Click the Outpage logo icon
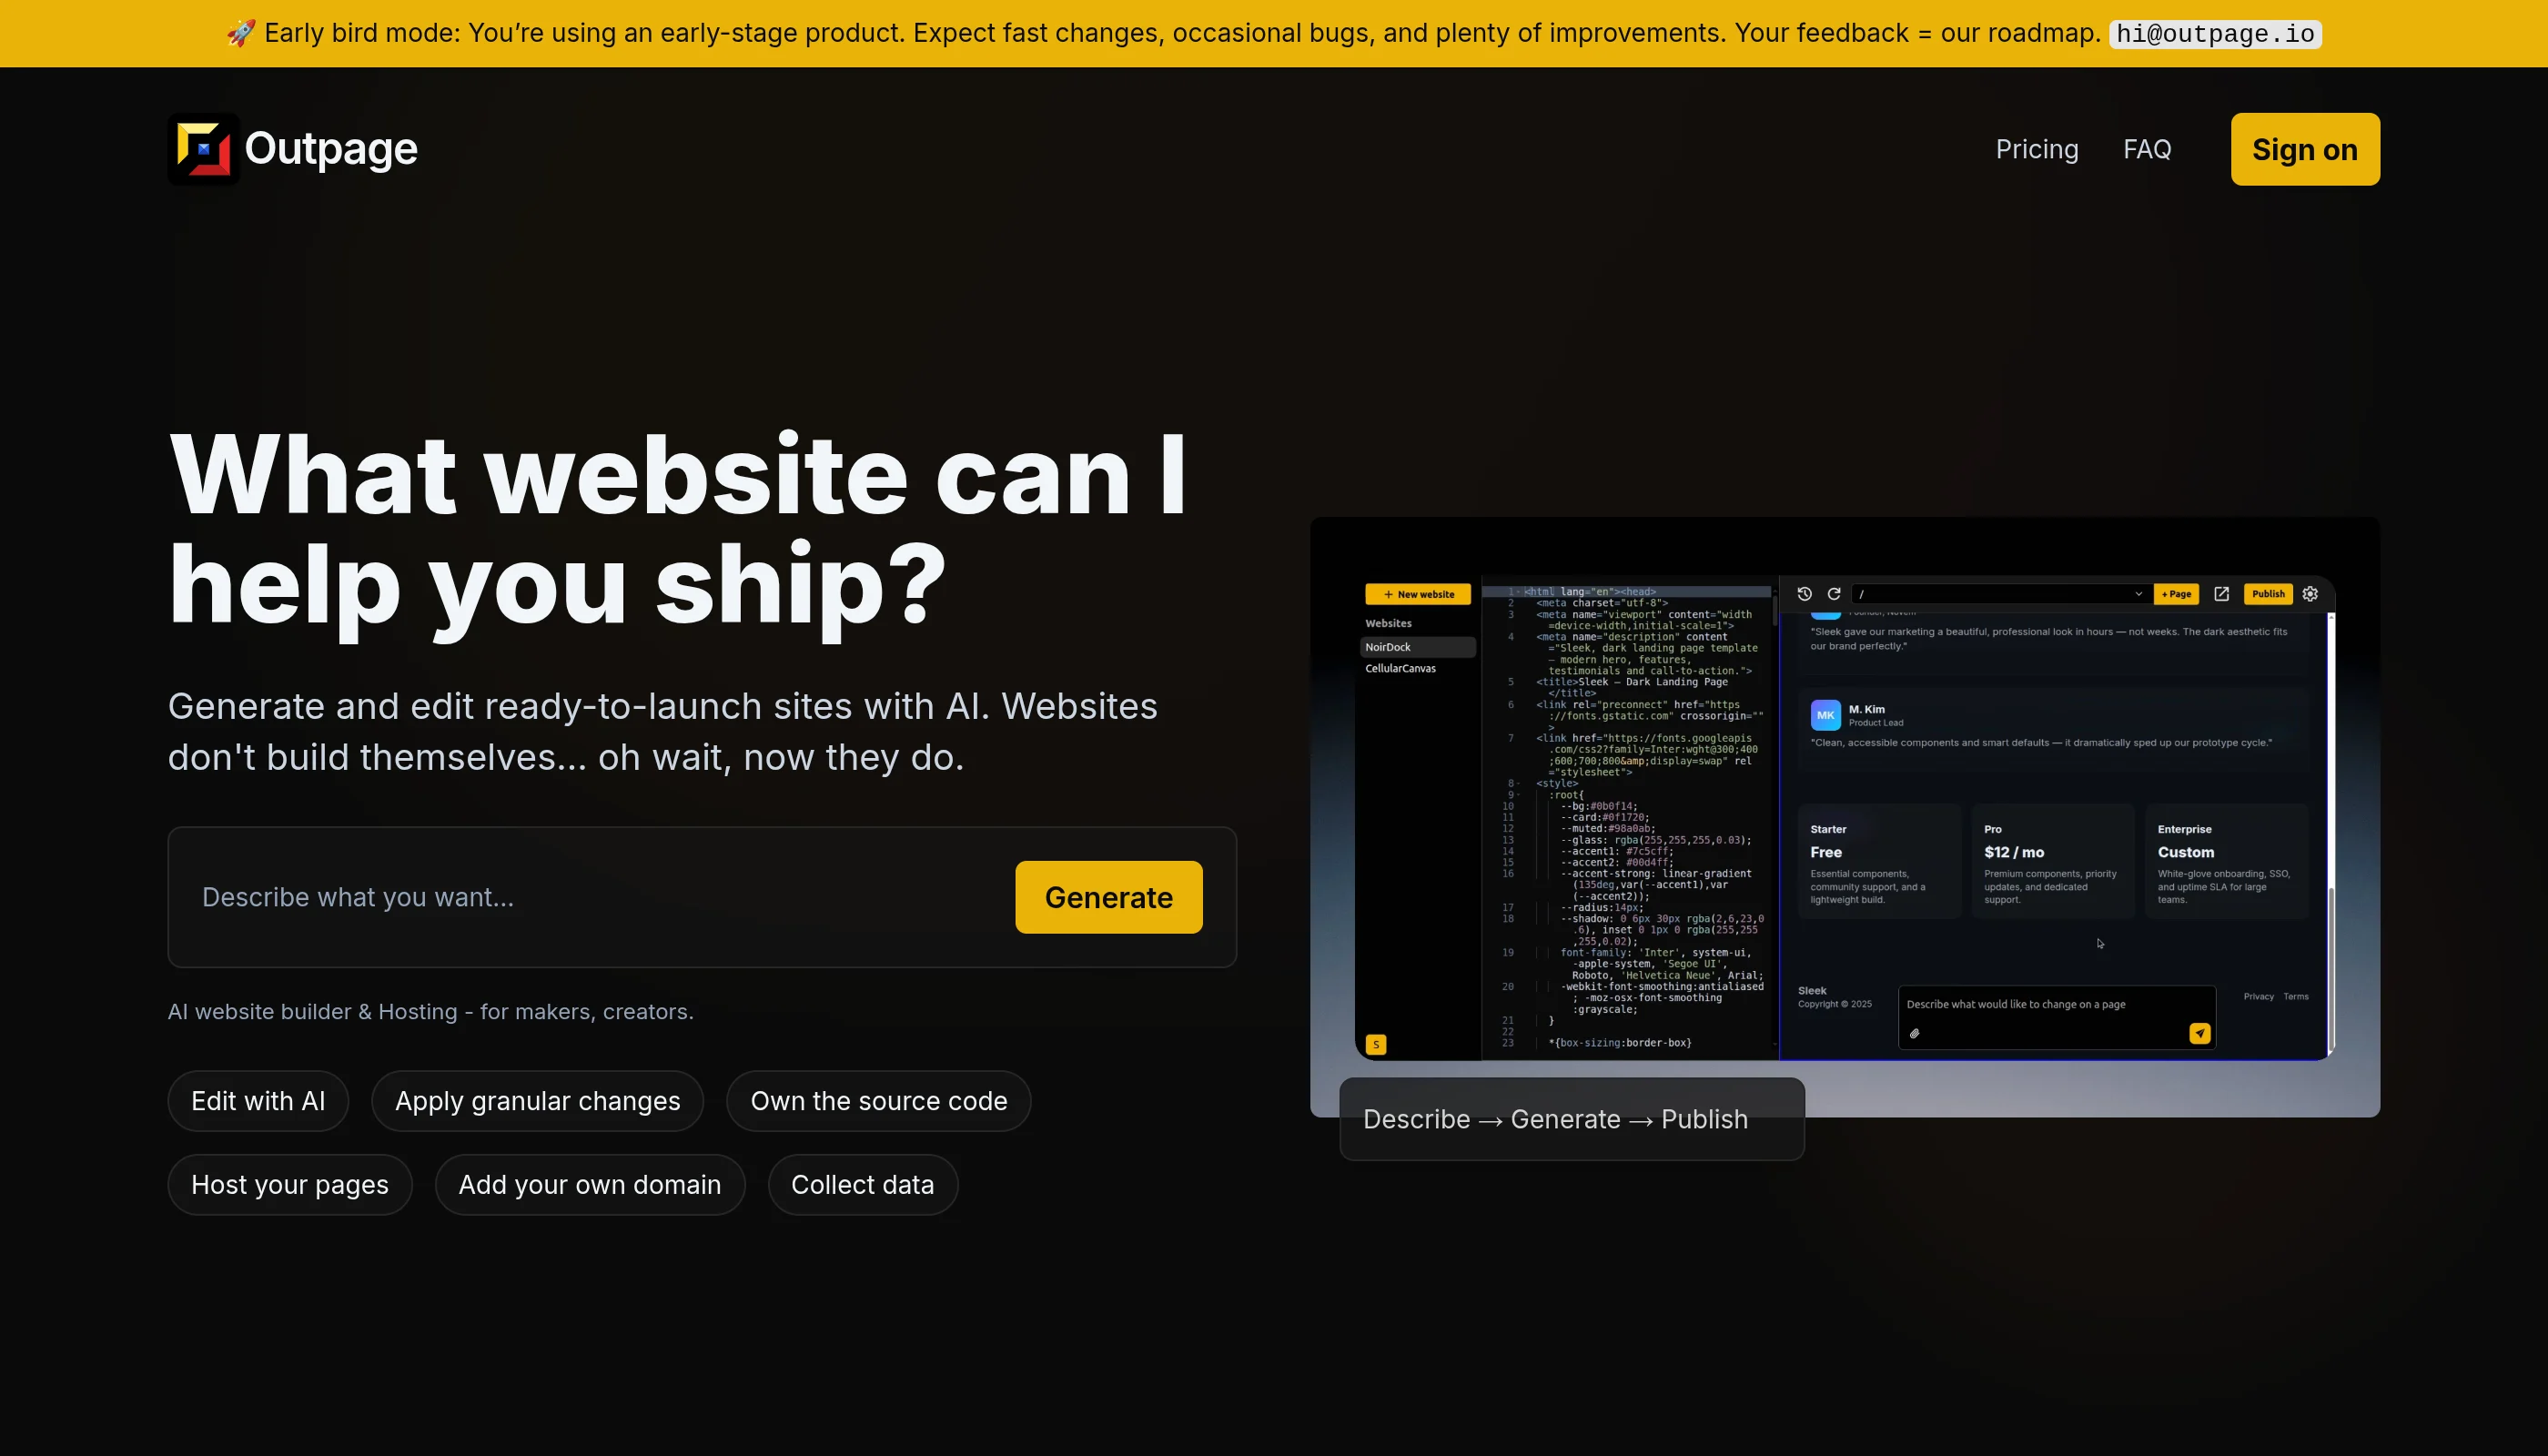Image resolution: width=2548 pixels, height=1456 pixels. tap(203, 149)
